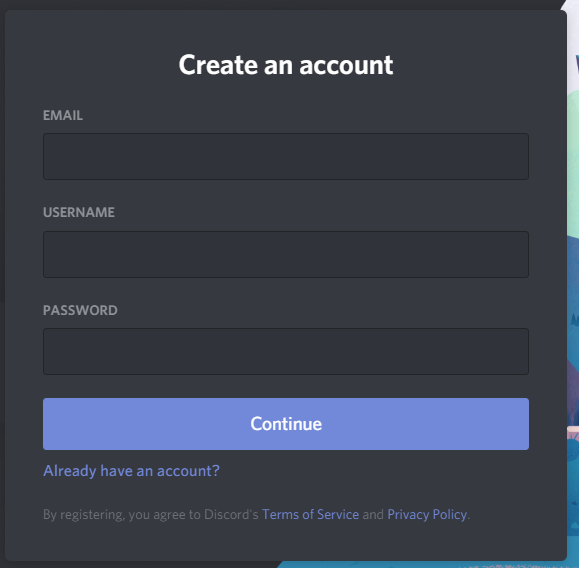Click the 'Create an account' heading
This screenshot has height=568, width=579.
coord(286,65)
